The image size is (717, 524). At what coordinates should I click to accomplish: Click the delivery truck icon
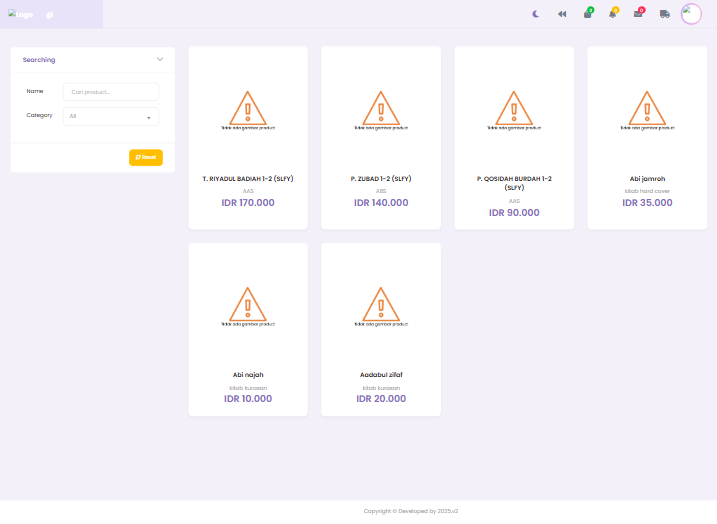[x=664, y=14]
